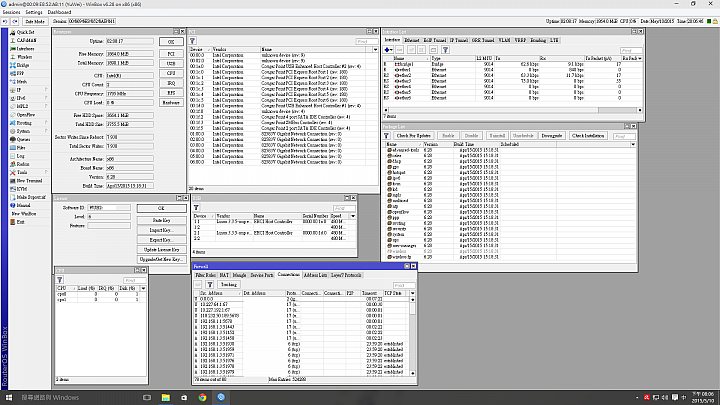Switch to the VLAN tab in Interface List

point(504,40)
